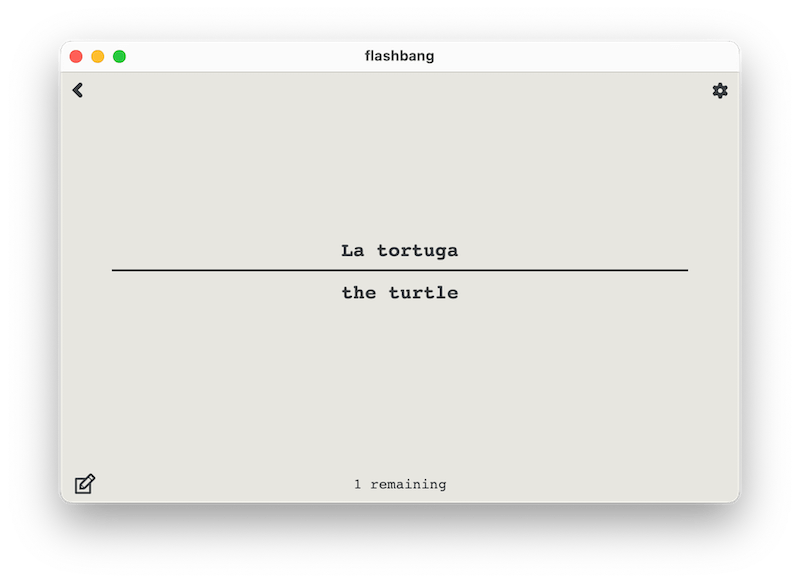Click the "La tortuga" card front text

[400, 250]
